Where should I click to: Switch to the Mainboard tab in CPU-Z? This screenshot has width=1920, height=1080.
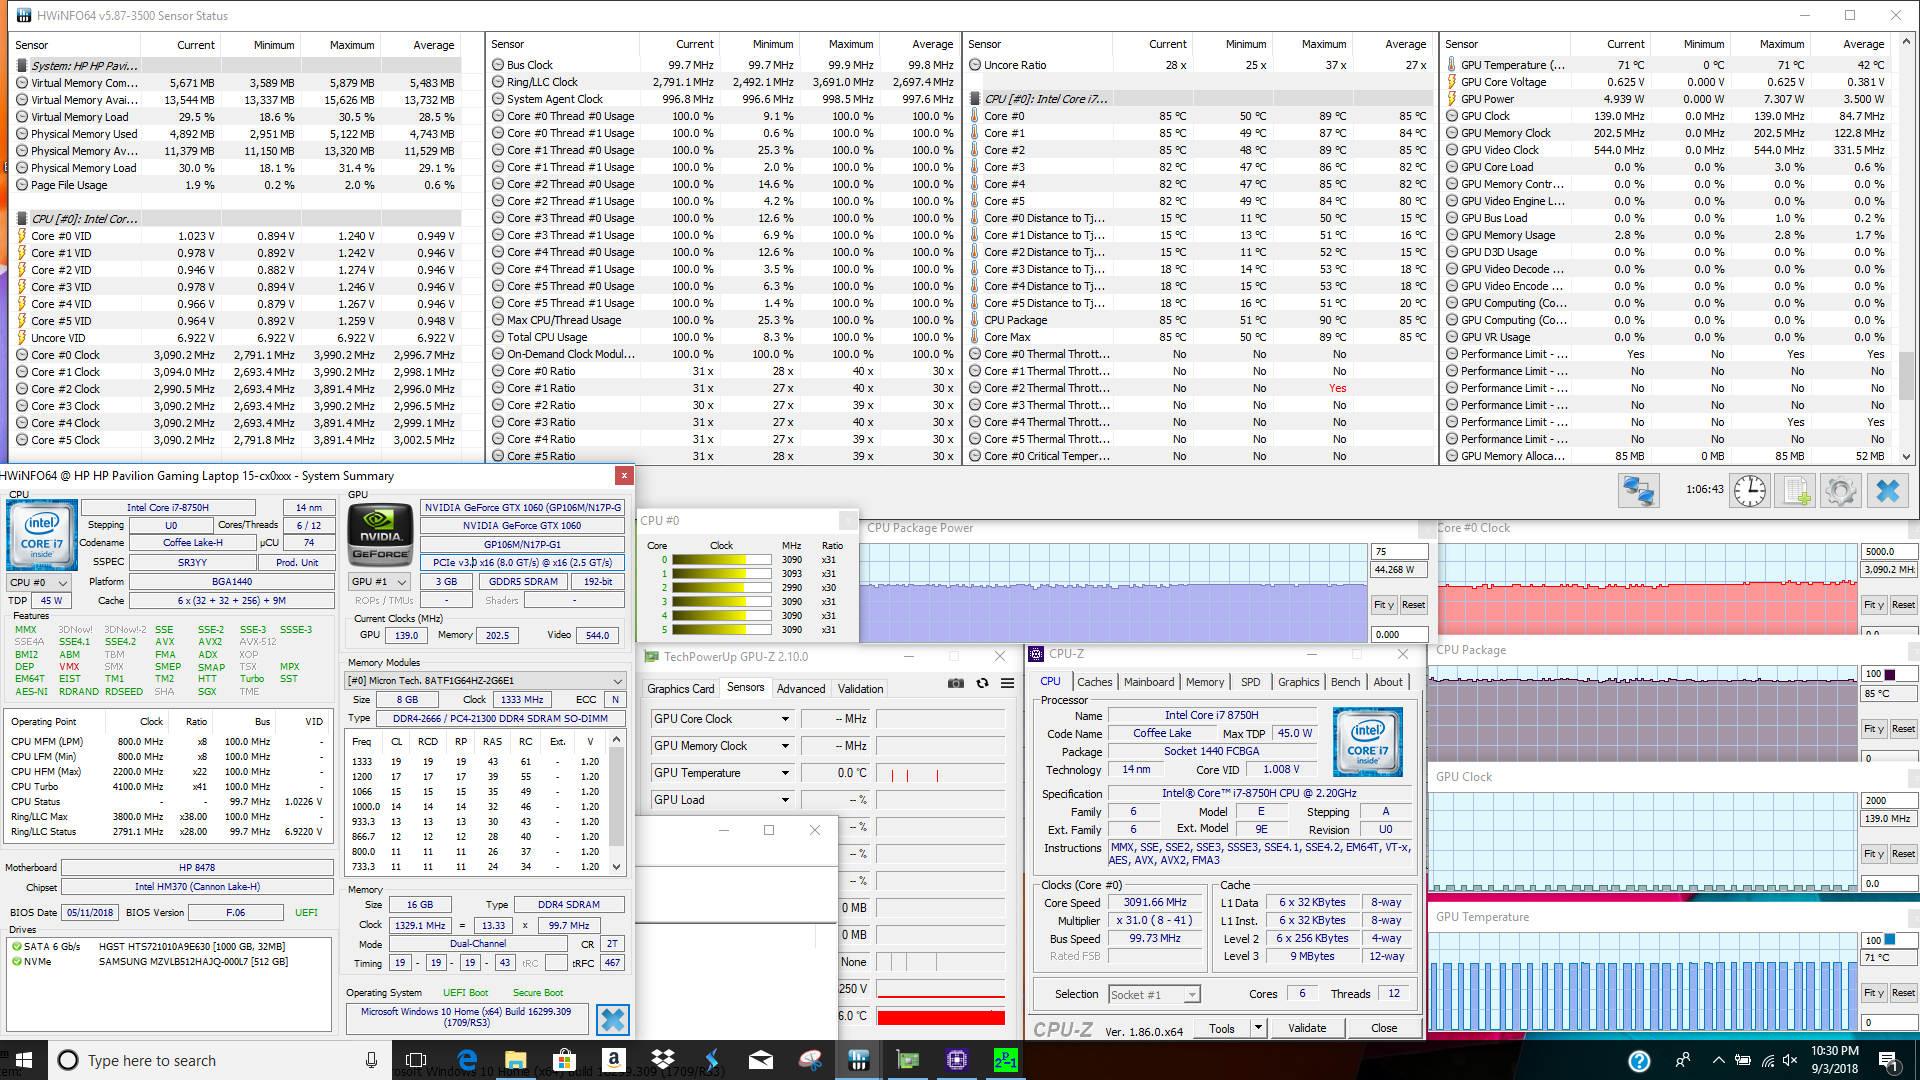point(1149,682)
